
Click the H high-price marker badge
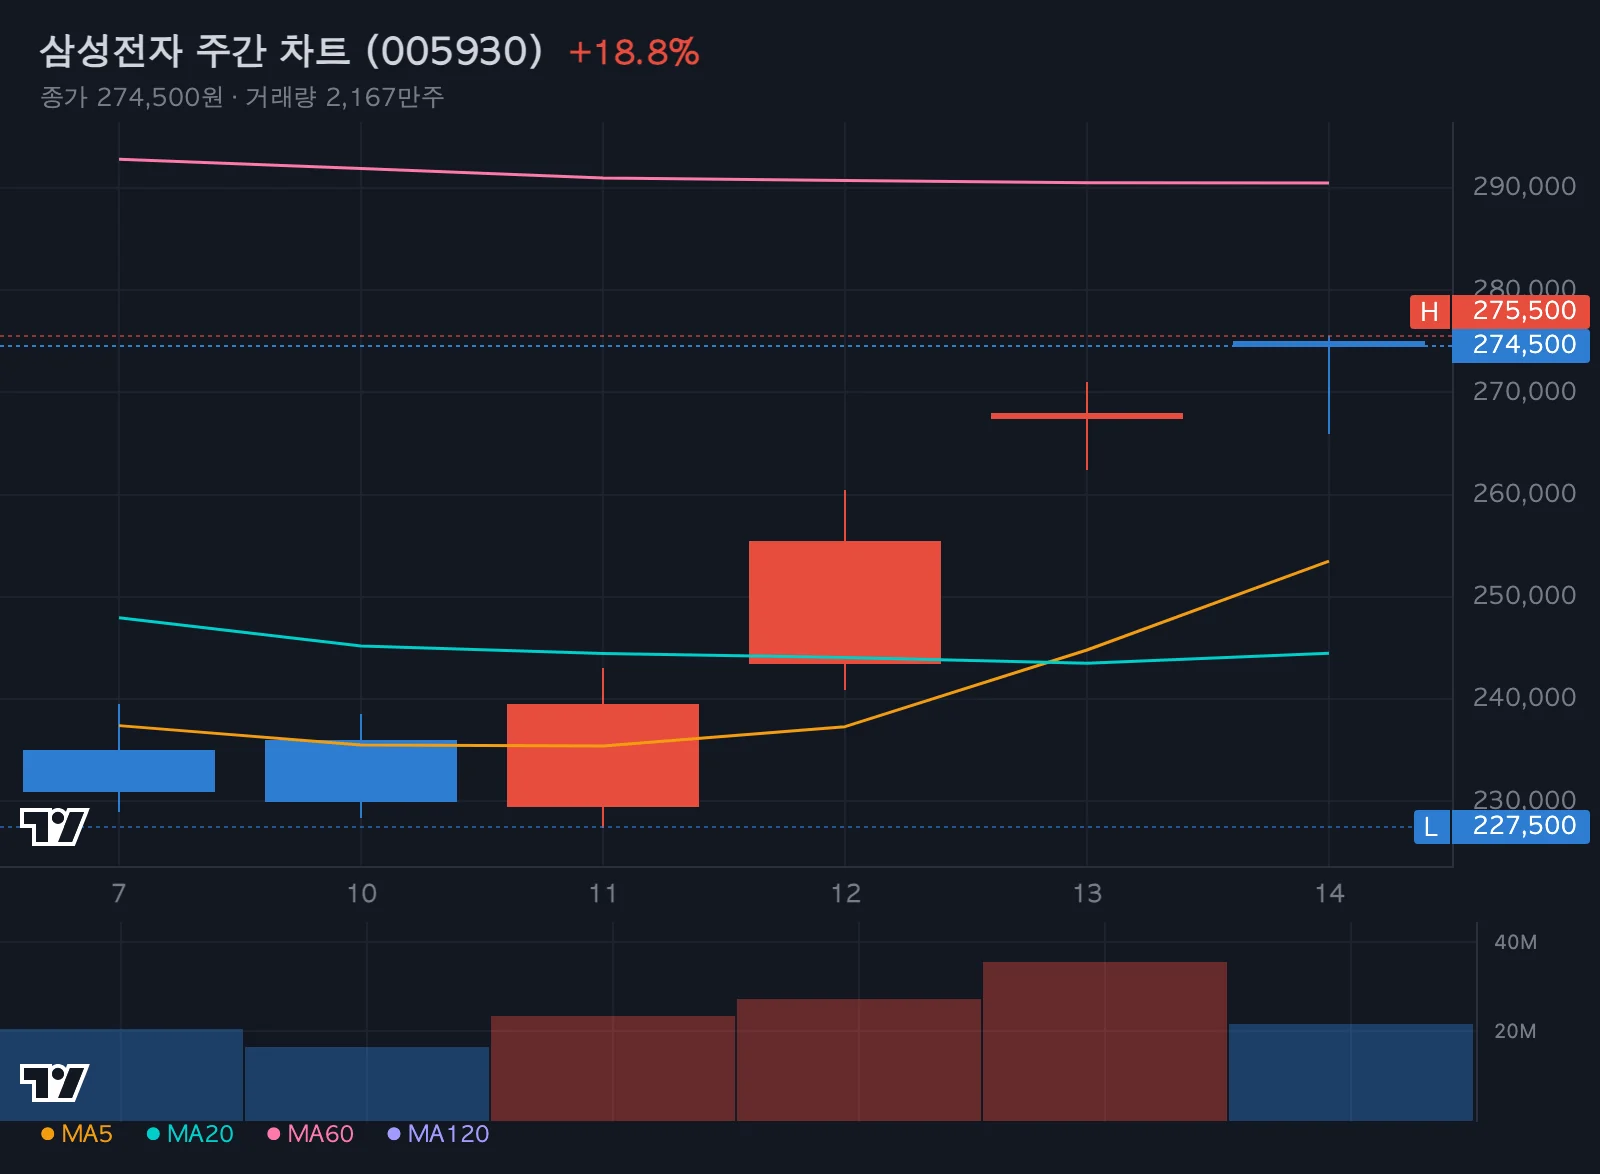pyautogui.click(x=1430, y=312)
